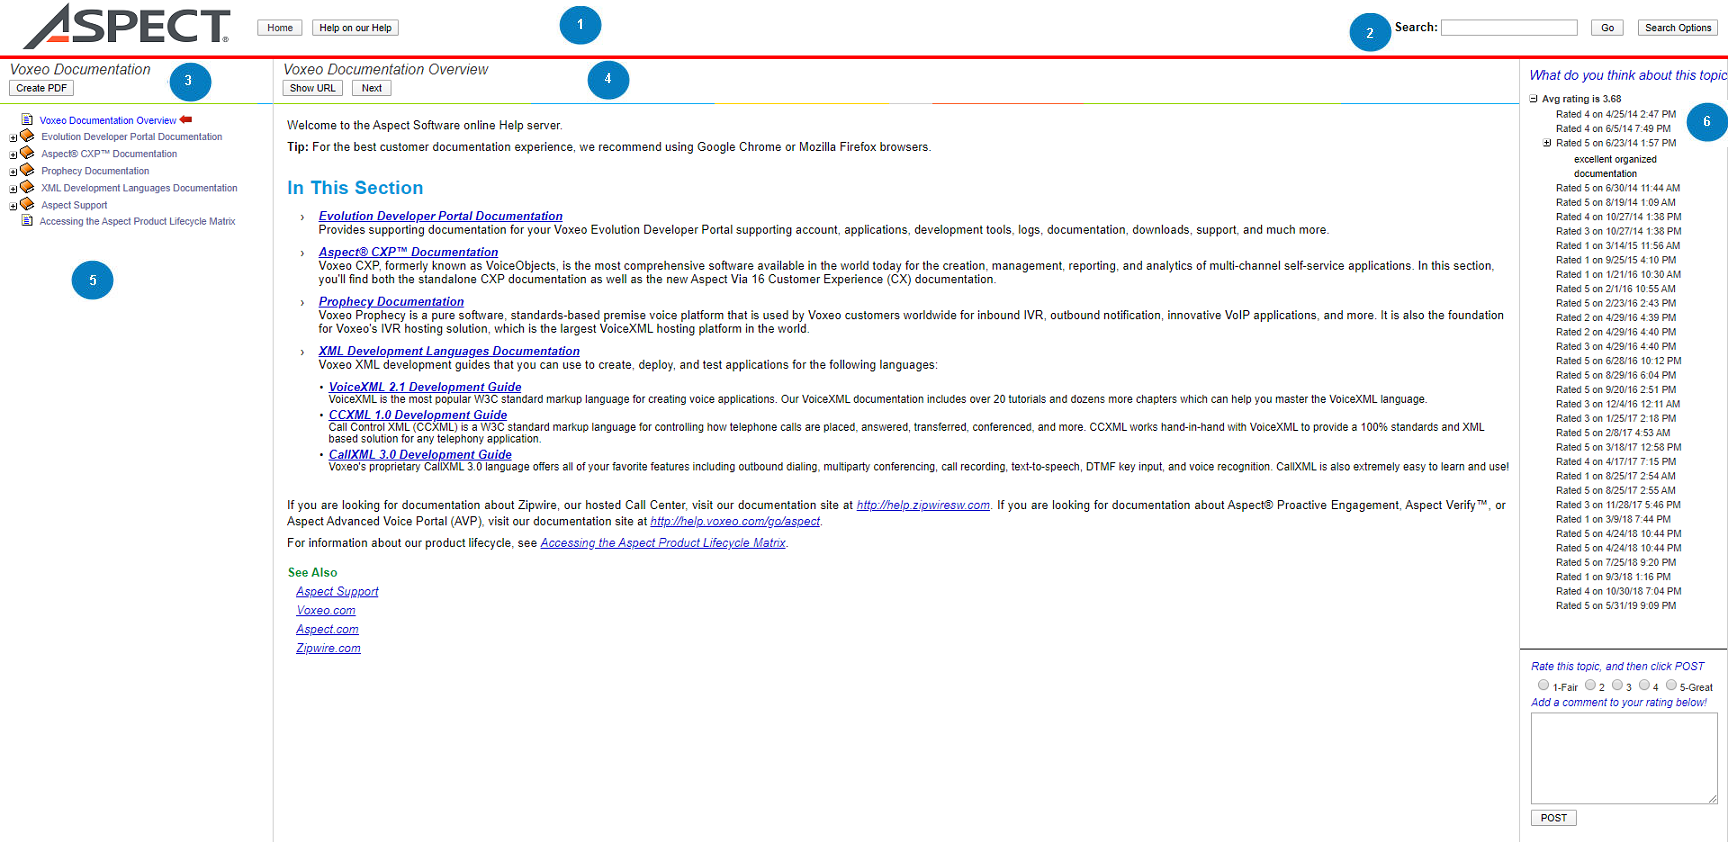Click the Aspect Support book icon

coord(28,204)
